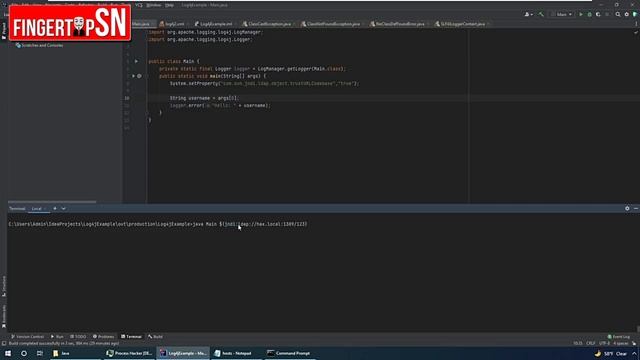
Task: Click the Project side tool window stripe
Action: pyautogui.click(x=4, y=31)
